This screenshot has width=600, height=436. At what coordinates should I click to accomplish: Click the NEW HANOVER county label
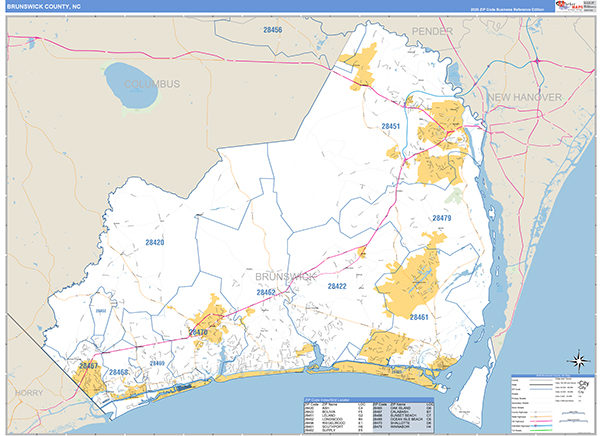click(x=525, y=95)
